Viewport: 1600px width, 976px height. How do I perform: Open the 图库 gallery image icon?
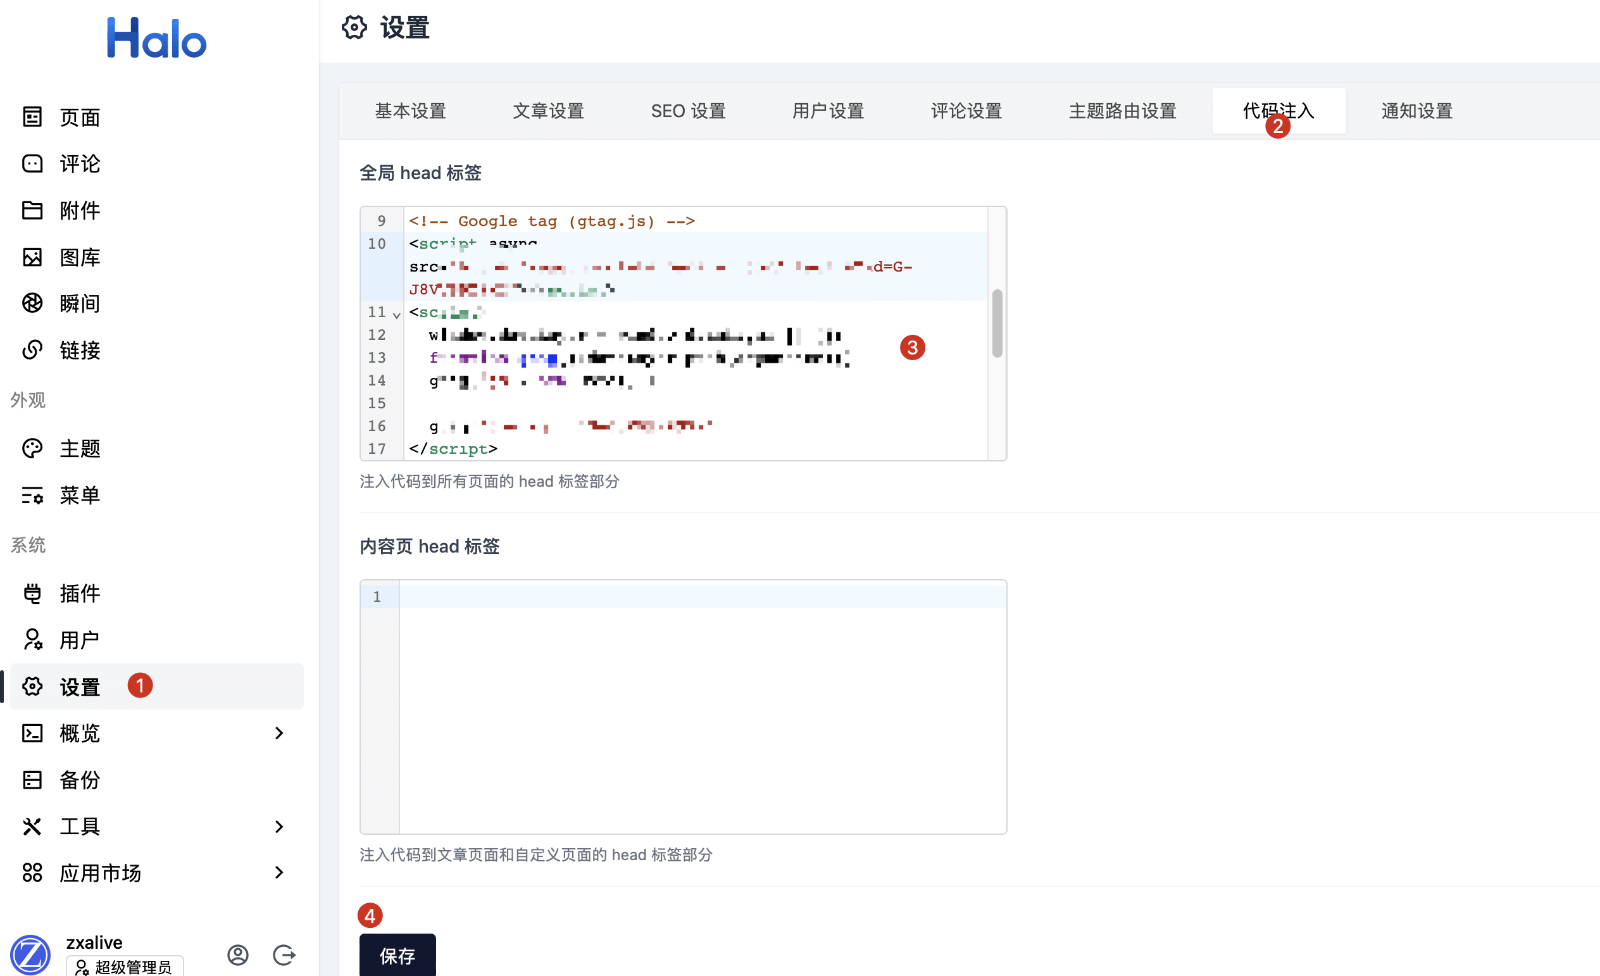click(33, 257)
